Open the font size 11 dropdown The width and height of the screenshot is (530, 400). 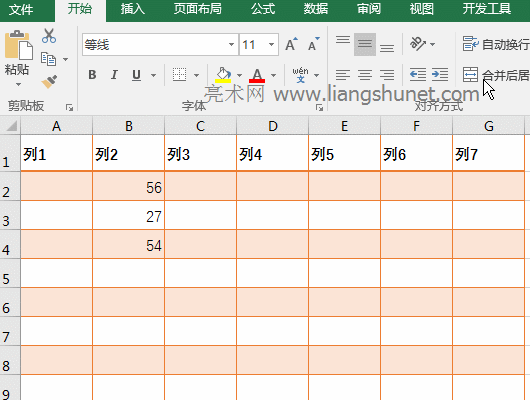coord(271,44)
